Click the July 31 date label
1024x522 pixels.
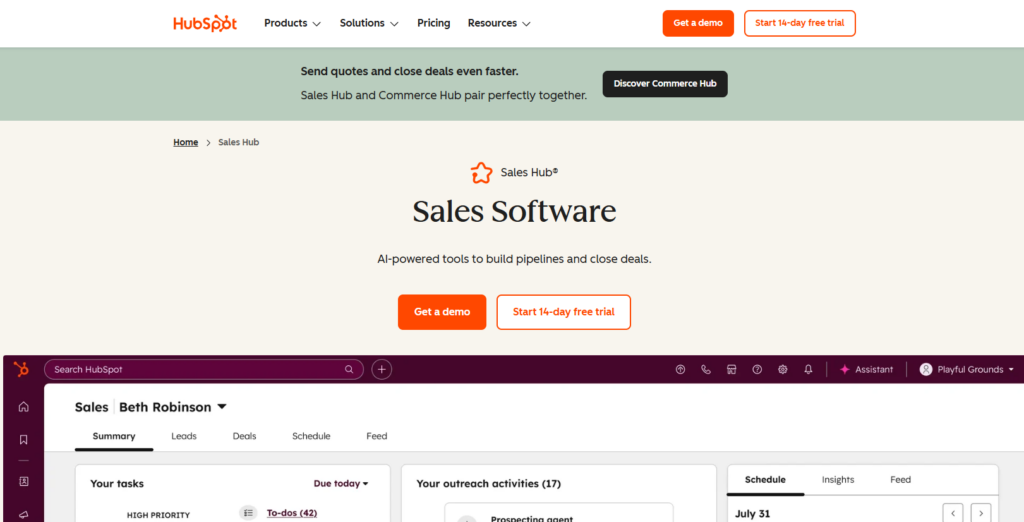coord(753,514)
